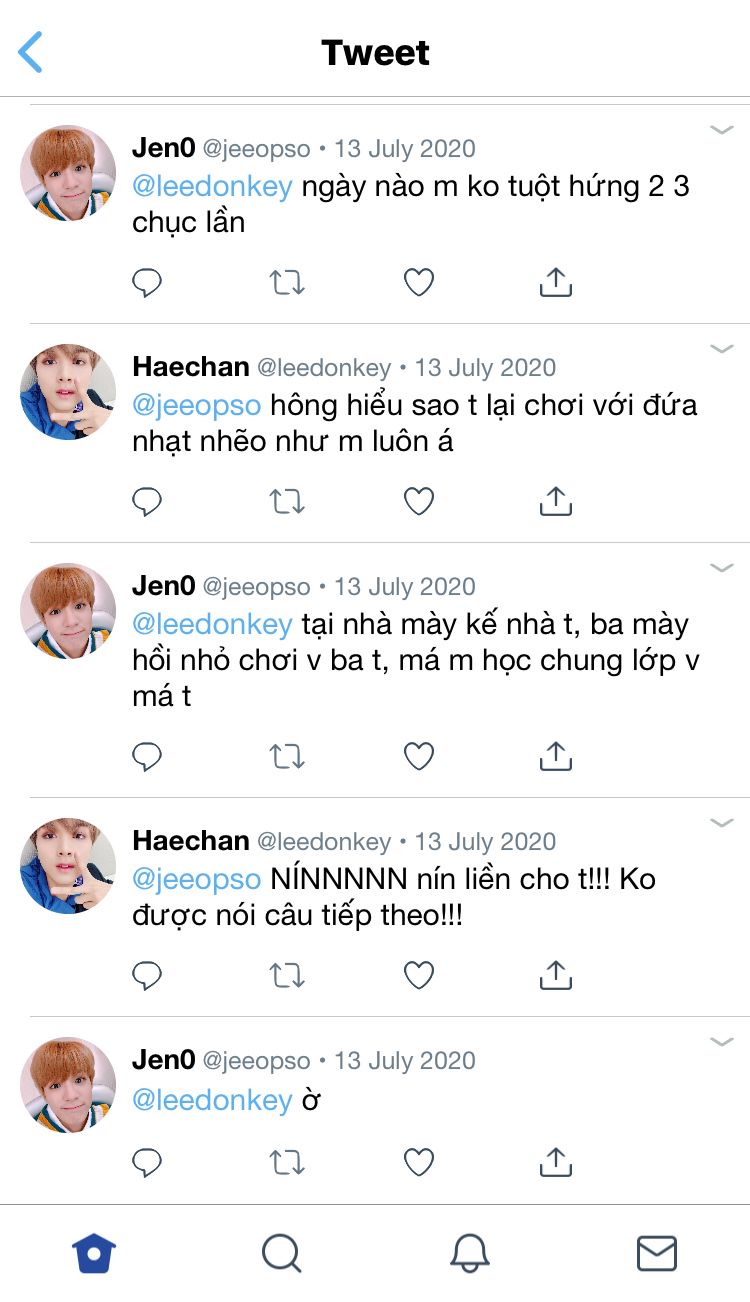This screenshot has height=1302, width=750.
Task: Like Jen0's last tweet saying 'ờ'
Action: click(418, 1161)
